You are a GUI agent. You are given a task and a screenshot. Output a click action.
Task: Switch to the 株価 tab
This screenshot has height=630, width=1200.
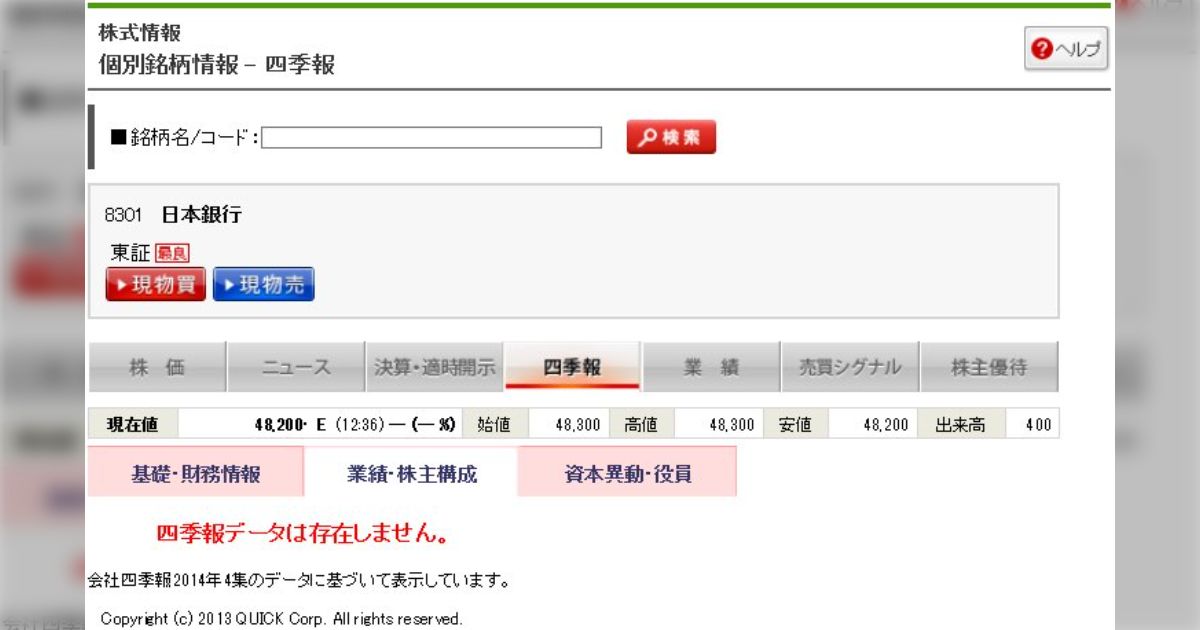157,367
